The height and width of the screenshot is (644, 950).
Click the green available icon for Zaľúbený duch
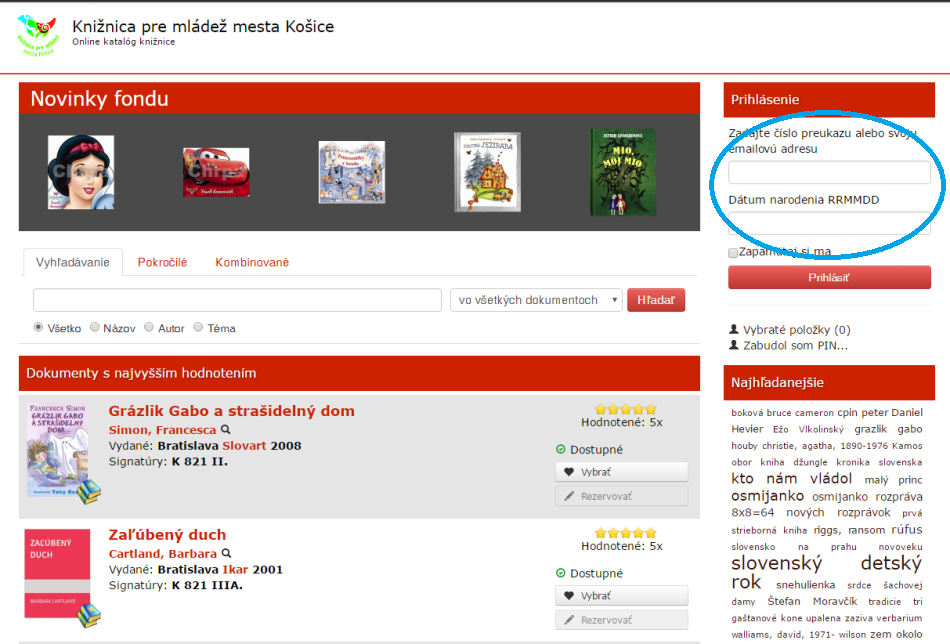[560, 573]
